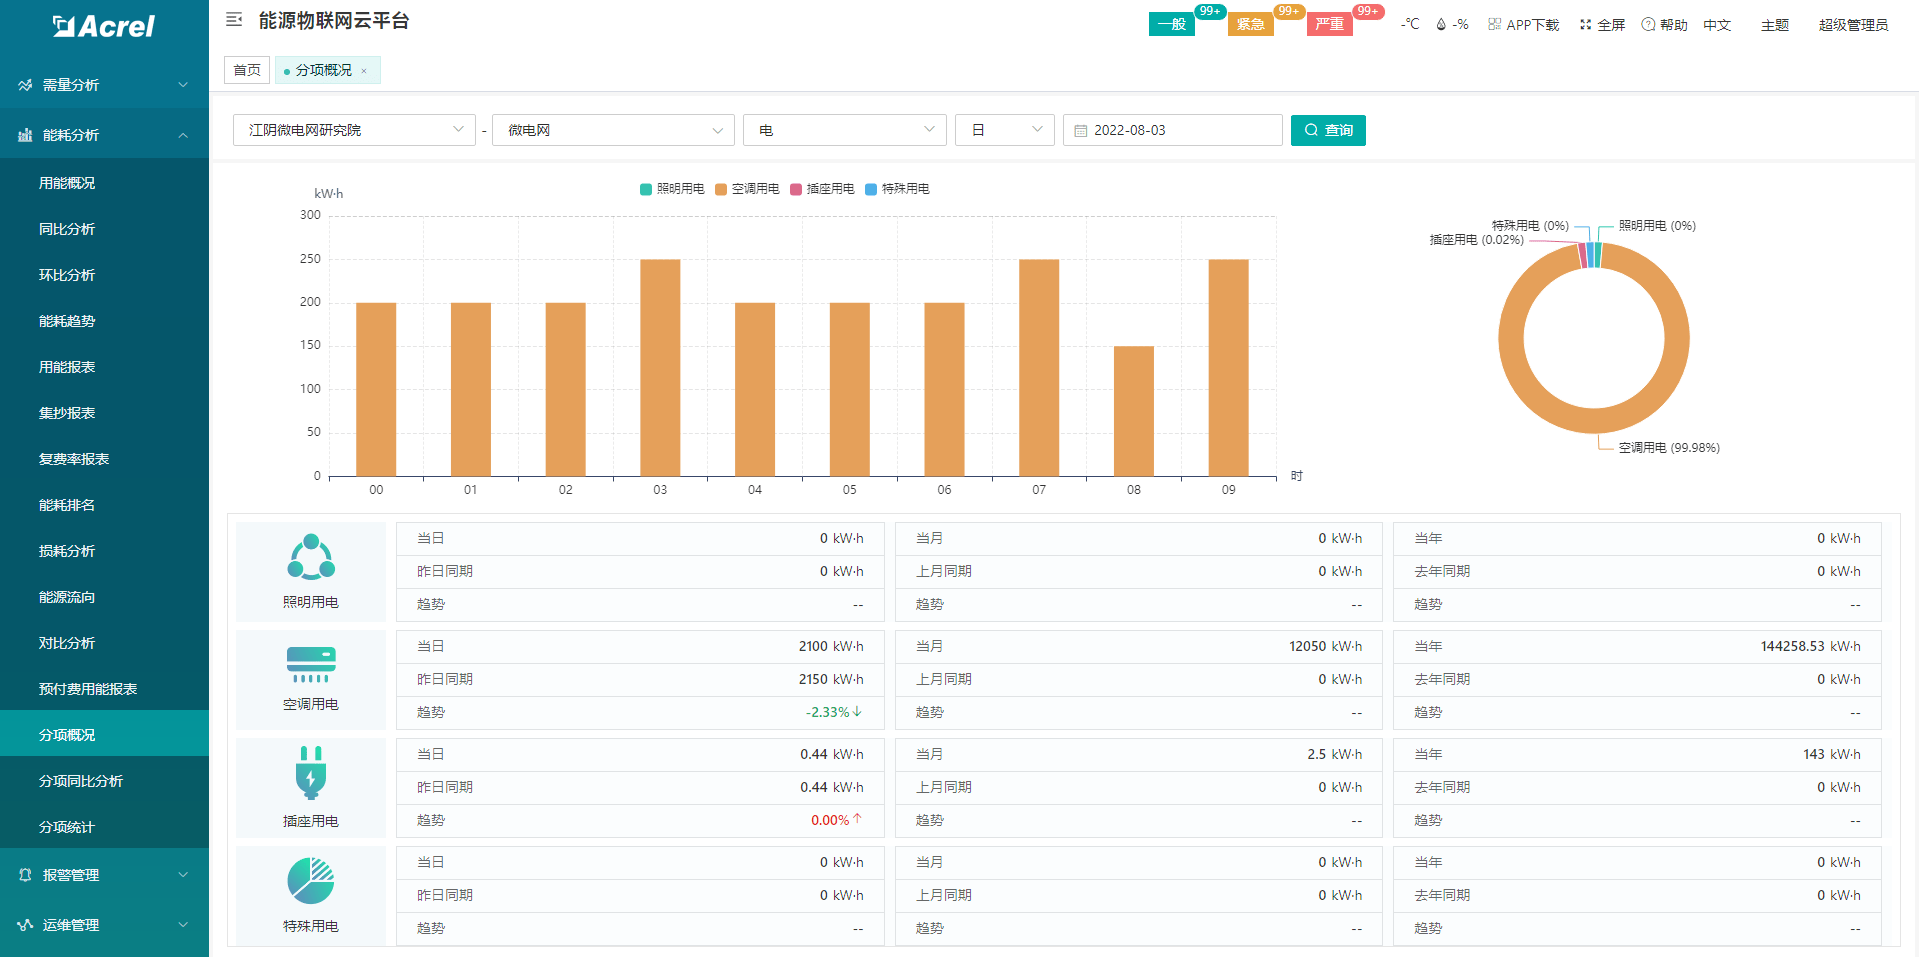Image resolution: width=1919 pixels, height=957 pixels.
Task: Expand 需量分析 menu
Action: (104, 85)
